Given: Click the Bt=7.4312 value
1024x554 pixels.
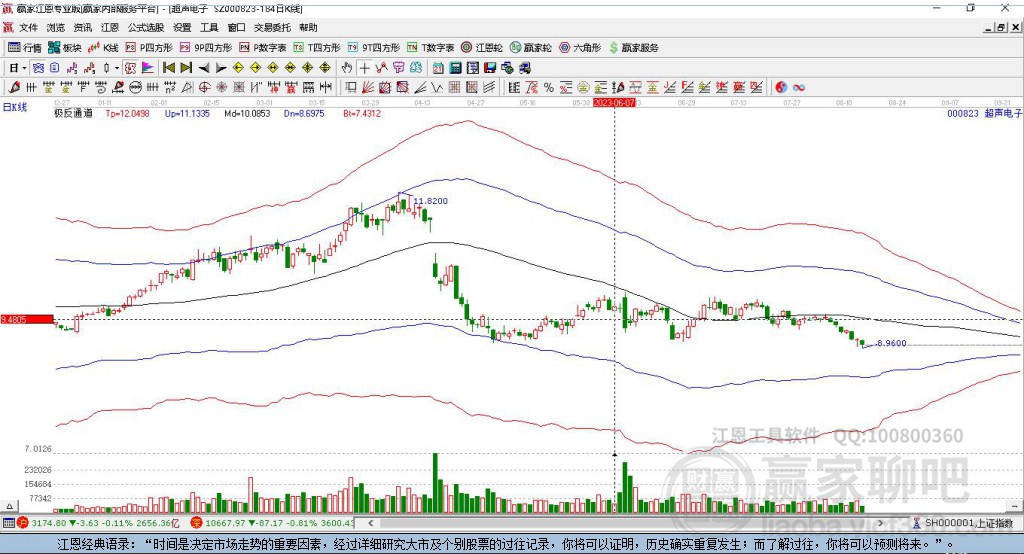Looking at the screenshot, I should click(x=362, y=113).
